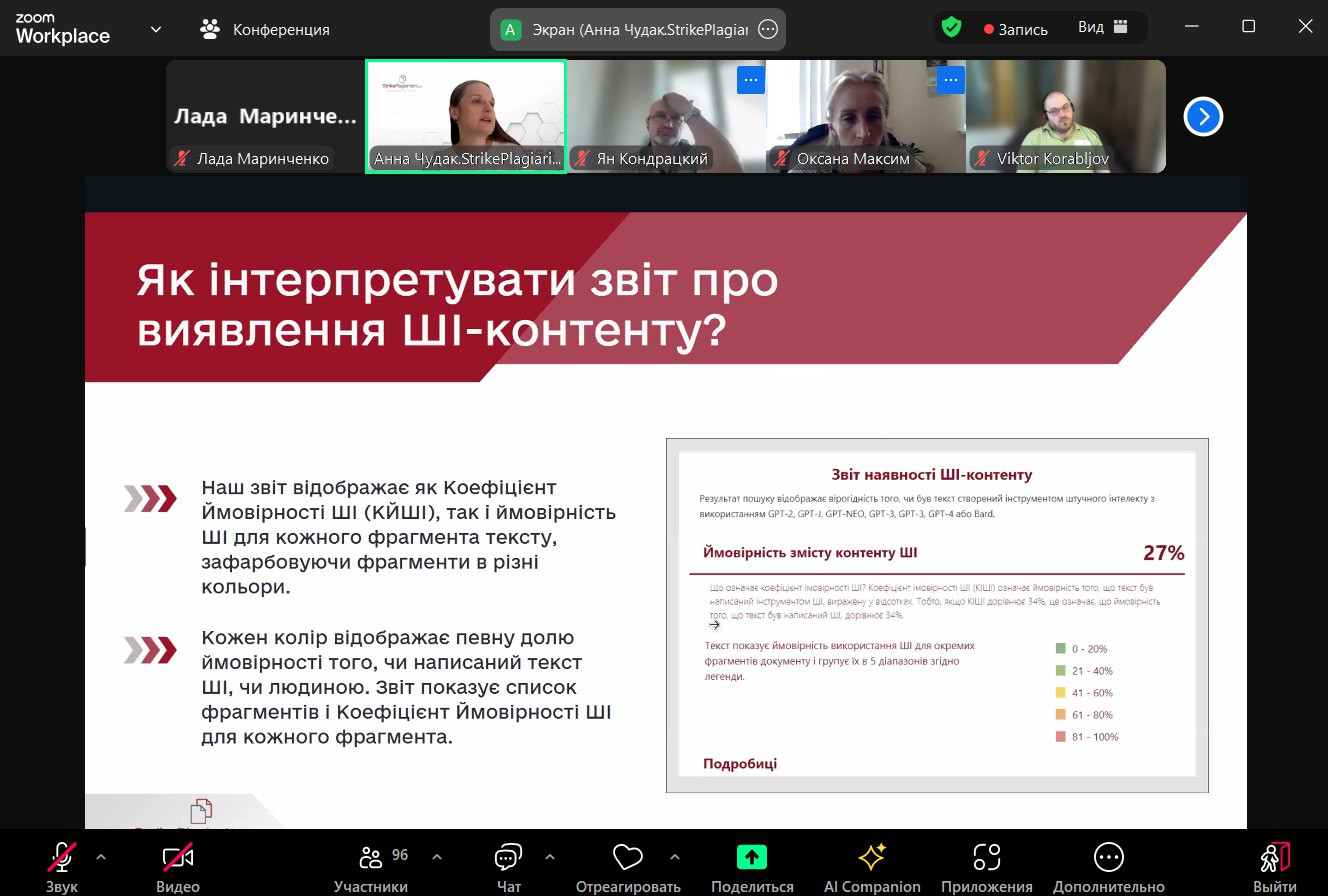Start camera with the Видео button
This screenshot has width=1328, height=896.
pyautogui.click(x=178, y=866)
